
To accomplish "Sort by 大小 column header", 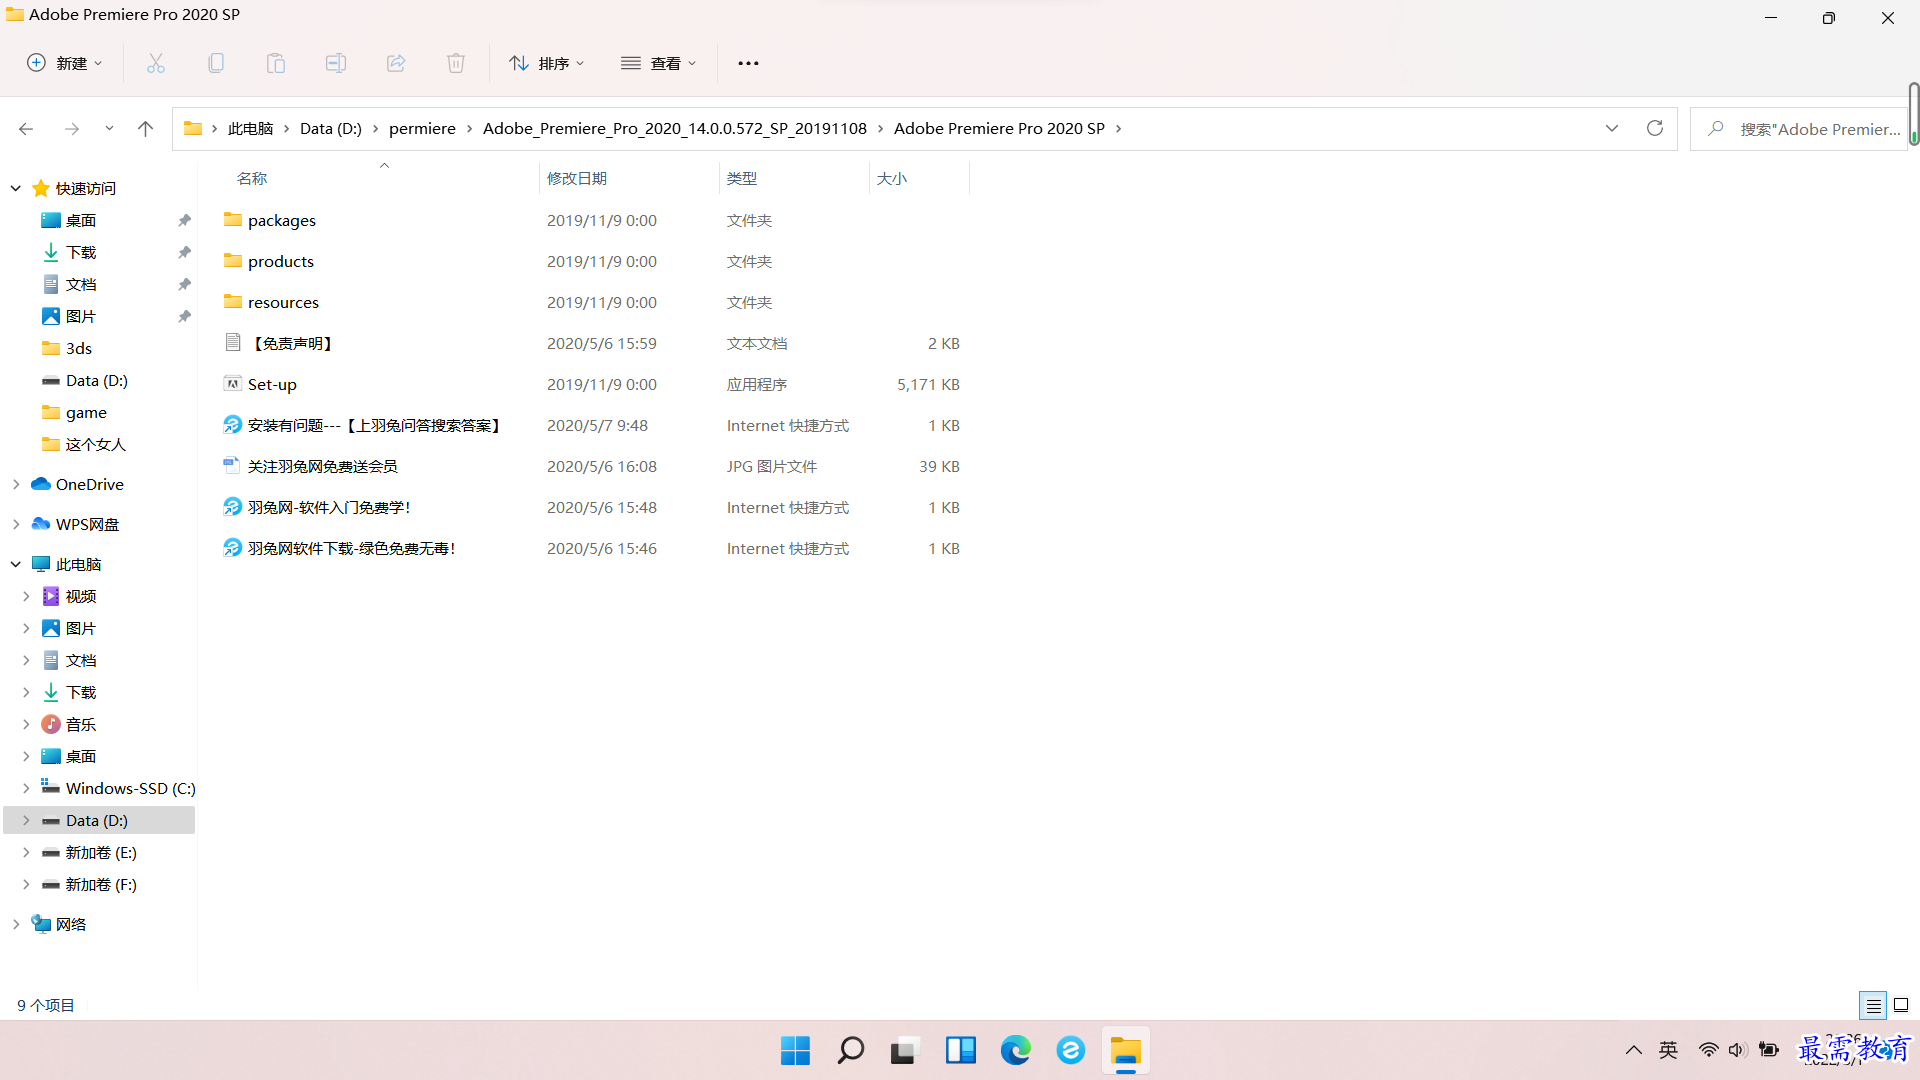I will click(892, 178).
